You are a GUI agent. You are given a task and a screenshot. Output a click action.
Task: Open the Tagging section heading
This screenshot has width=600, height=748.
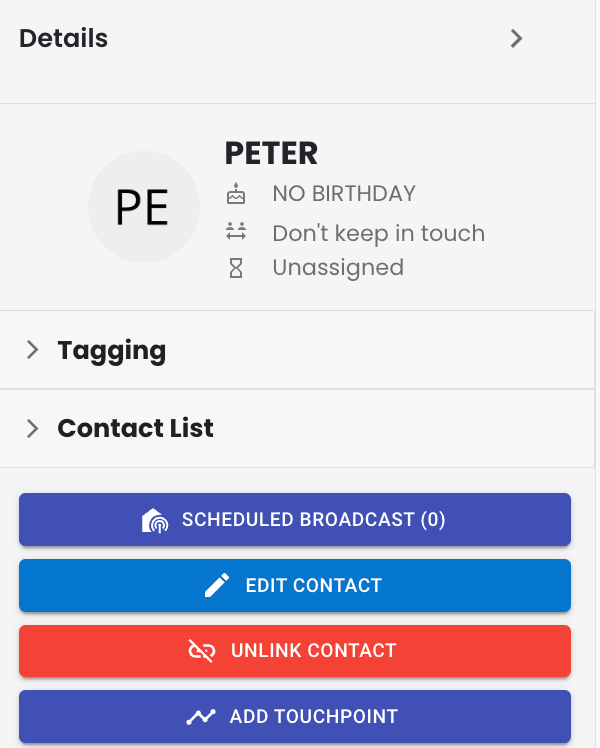click(112, 351)
